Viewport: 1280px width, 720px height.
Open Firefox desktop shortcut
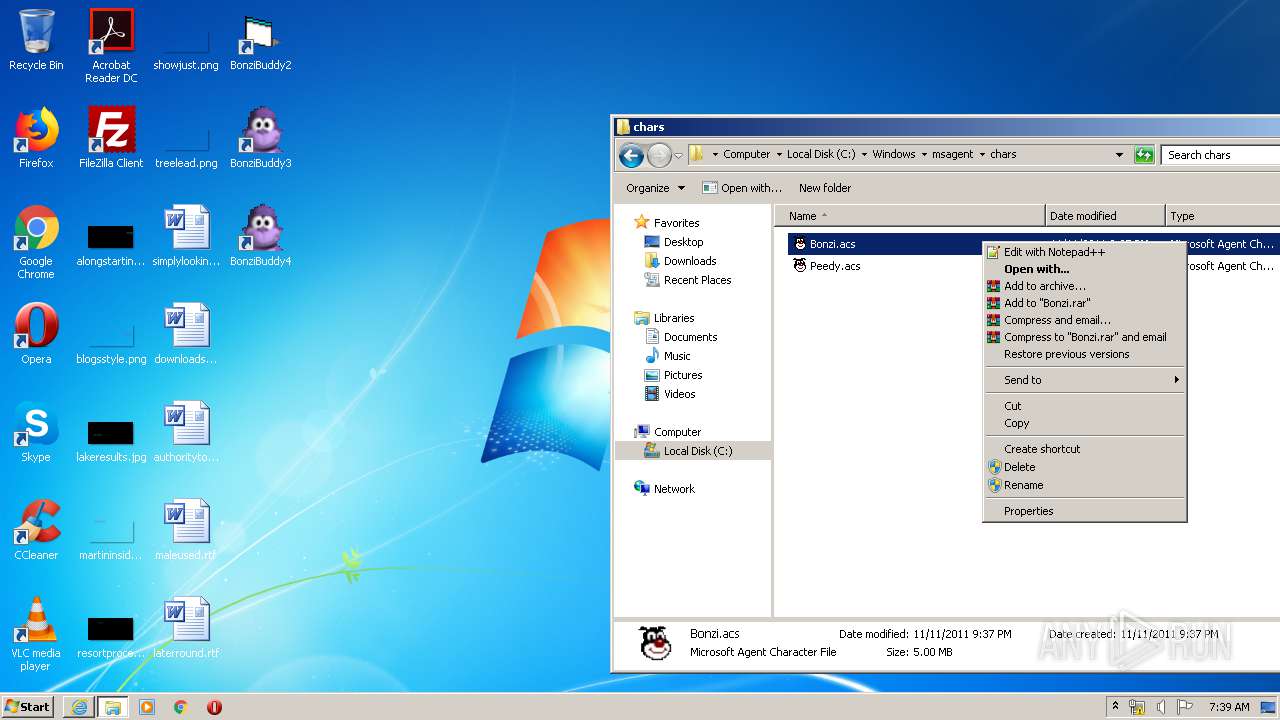(x=36, y=138)
